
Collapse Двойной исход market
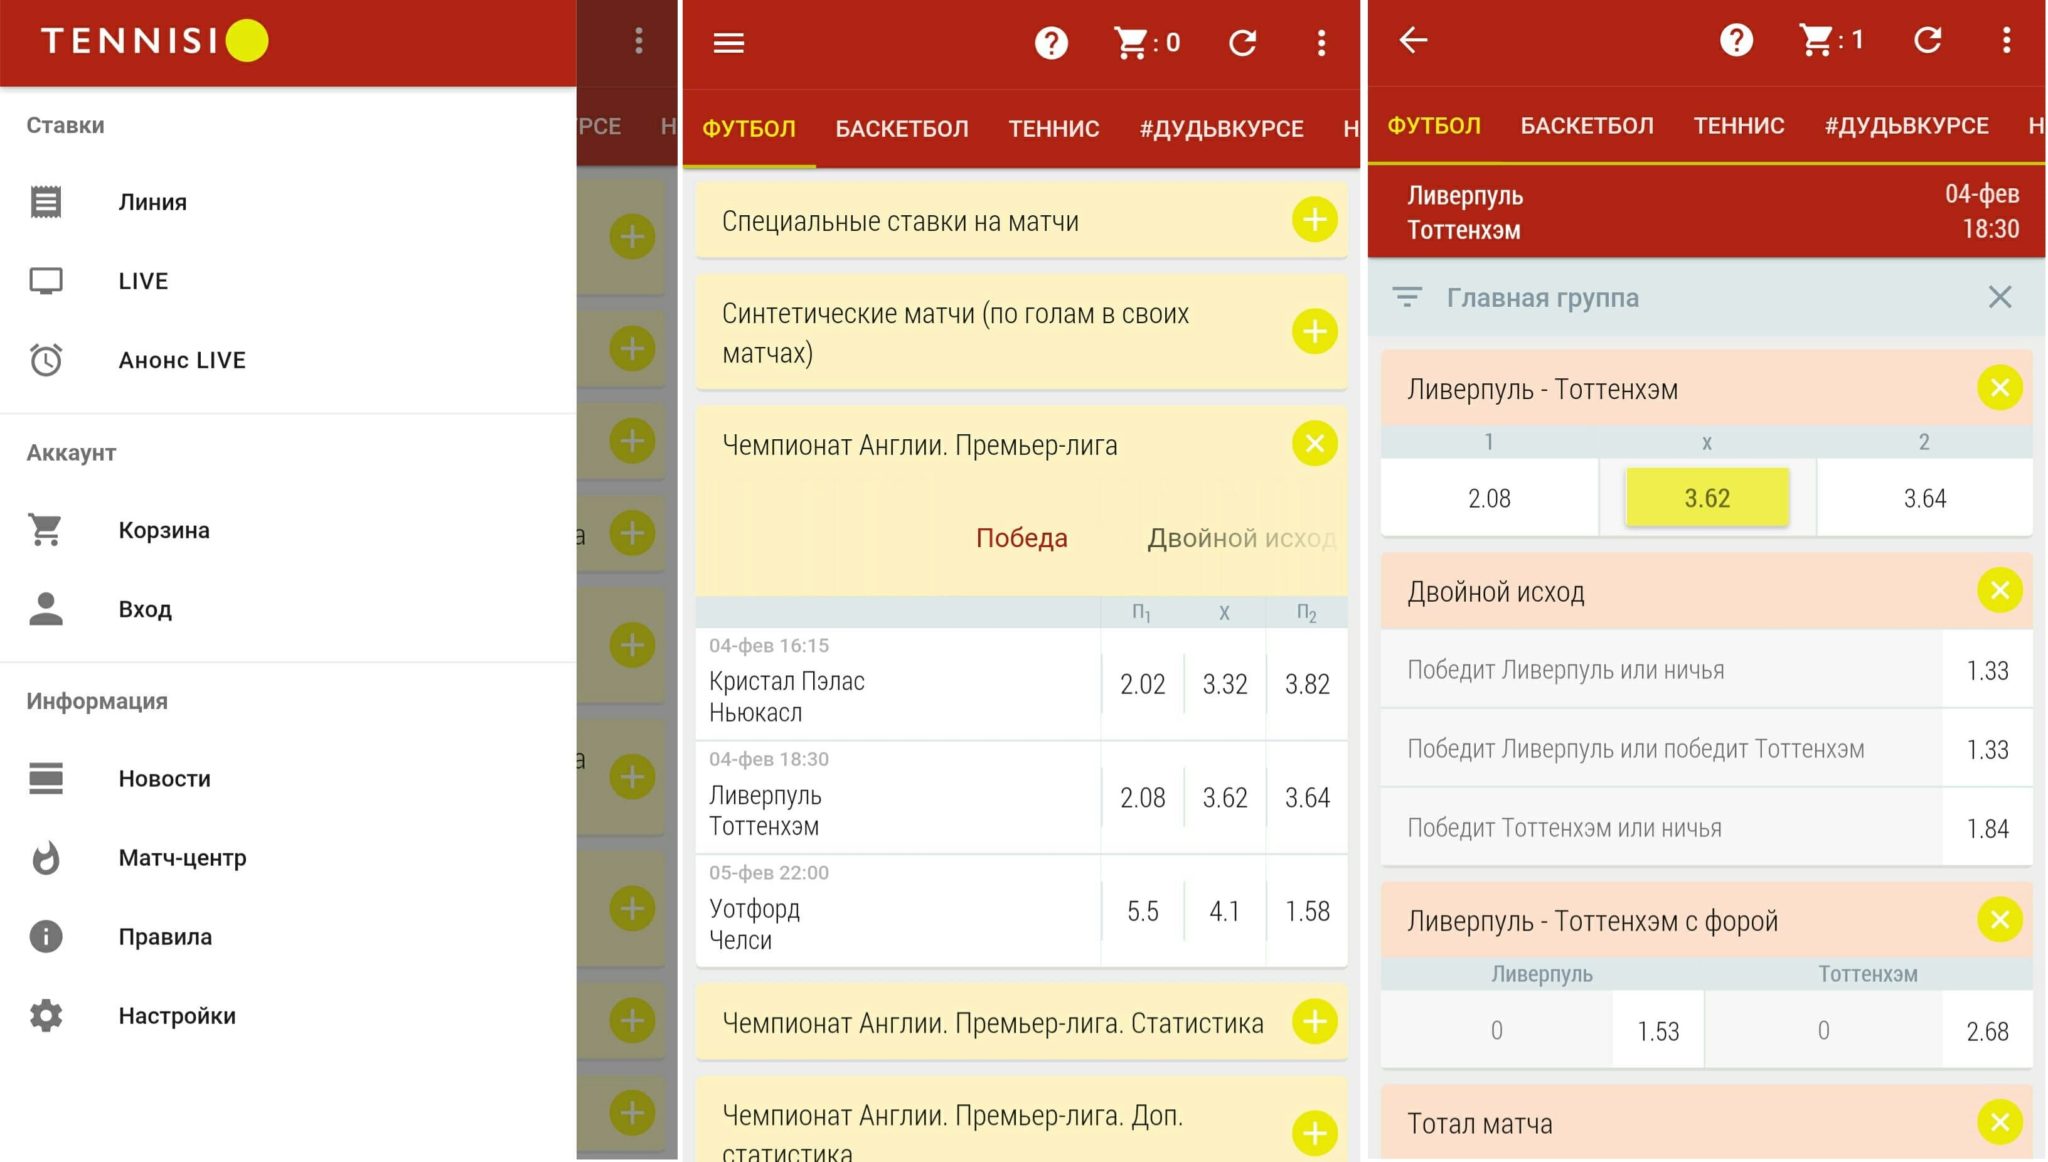[x=1999, y=591]
